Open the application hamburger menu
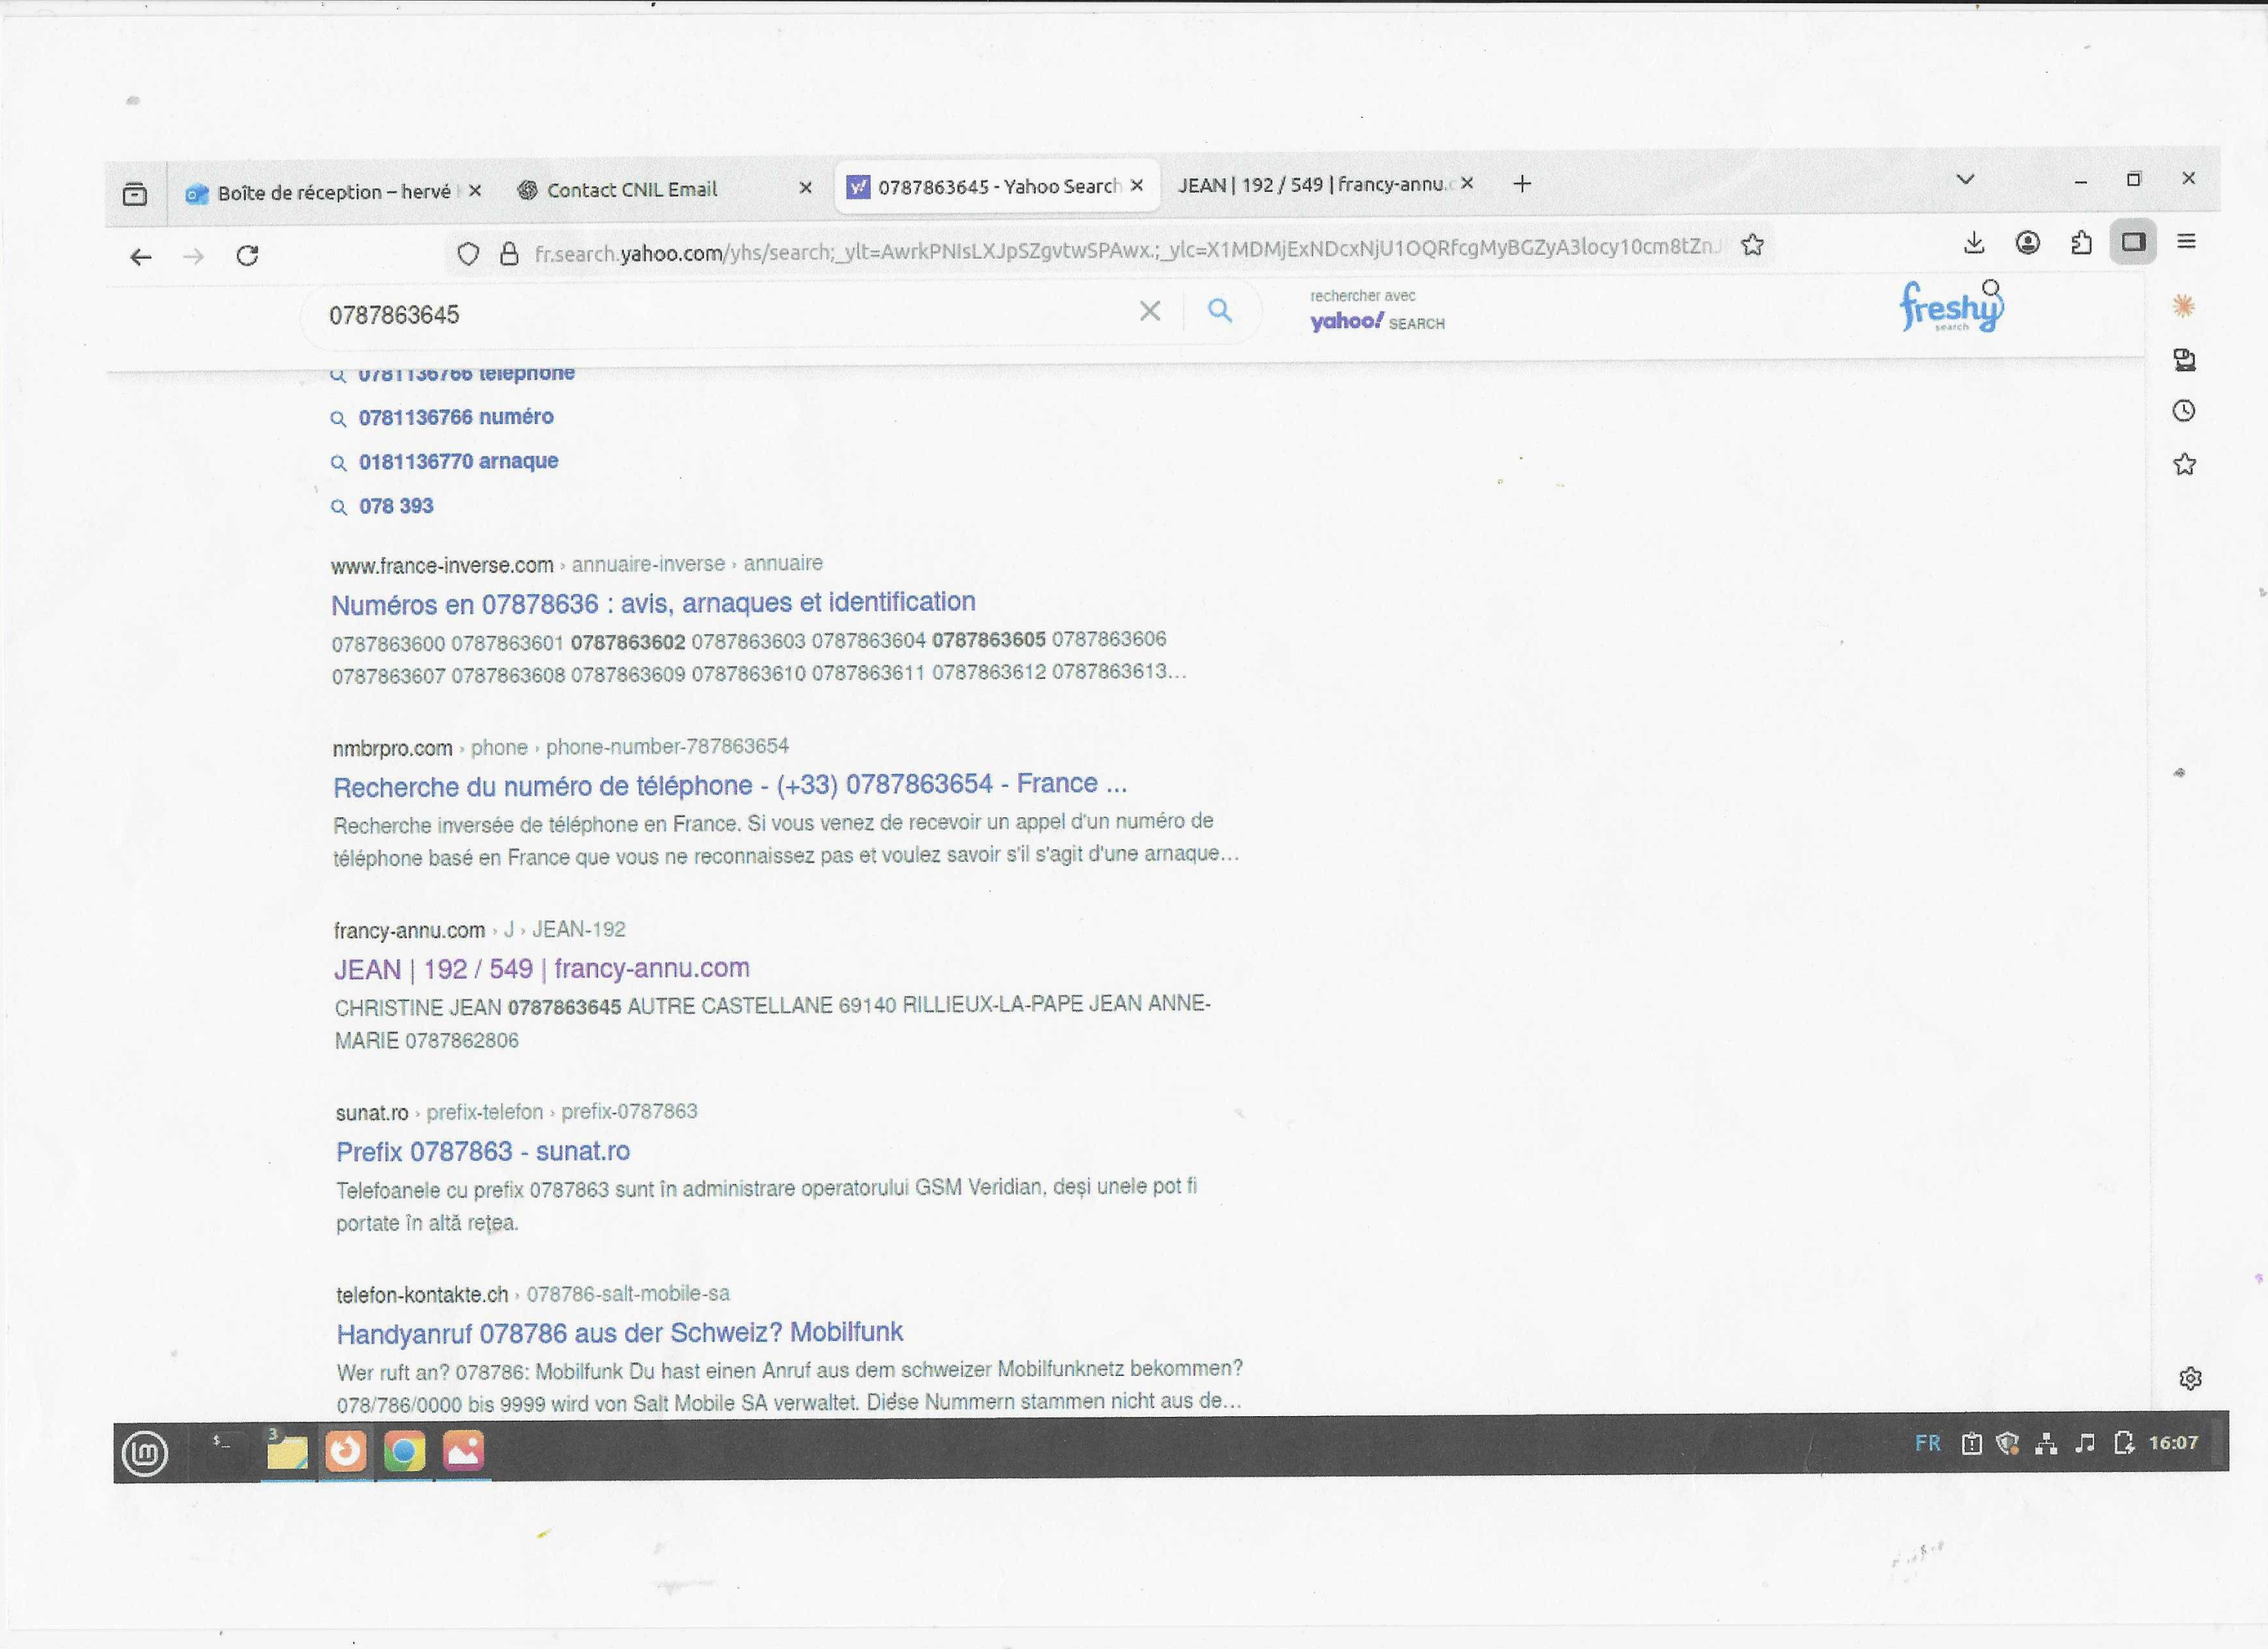The width and height of the screenshot is (2268, 1649). coord(2187,241)
